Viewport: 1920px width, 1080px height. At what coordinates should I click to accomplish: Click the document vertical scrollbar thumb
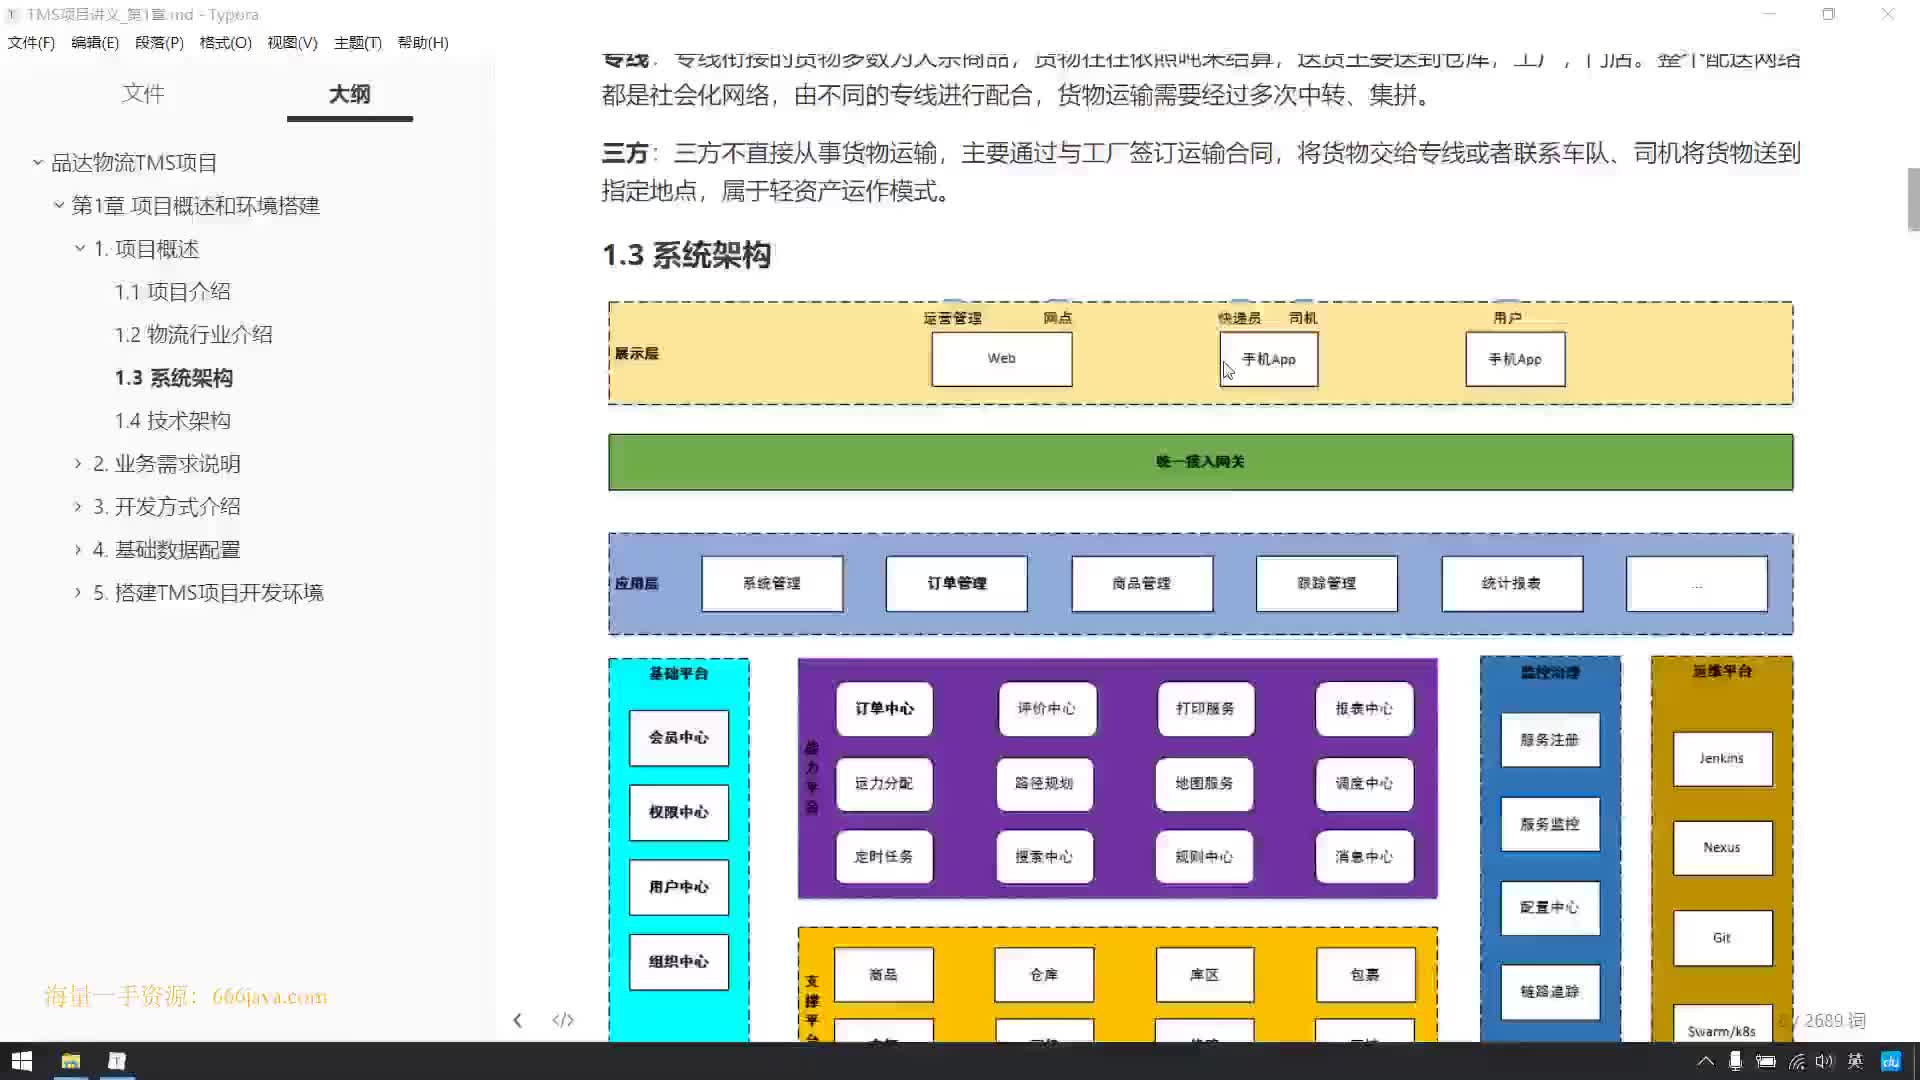(x=1913, y=199)
